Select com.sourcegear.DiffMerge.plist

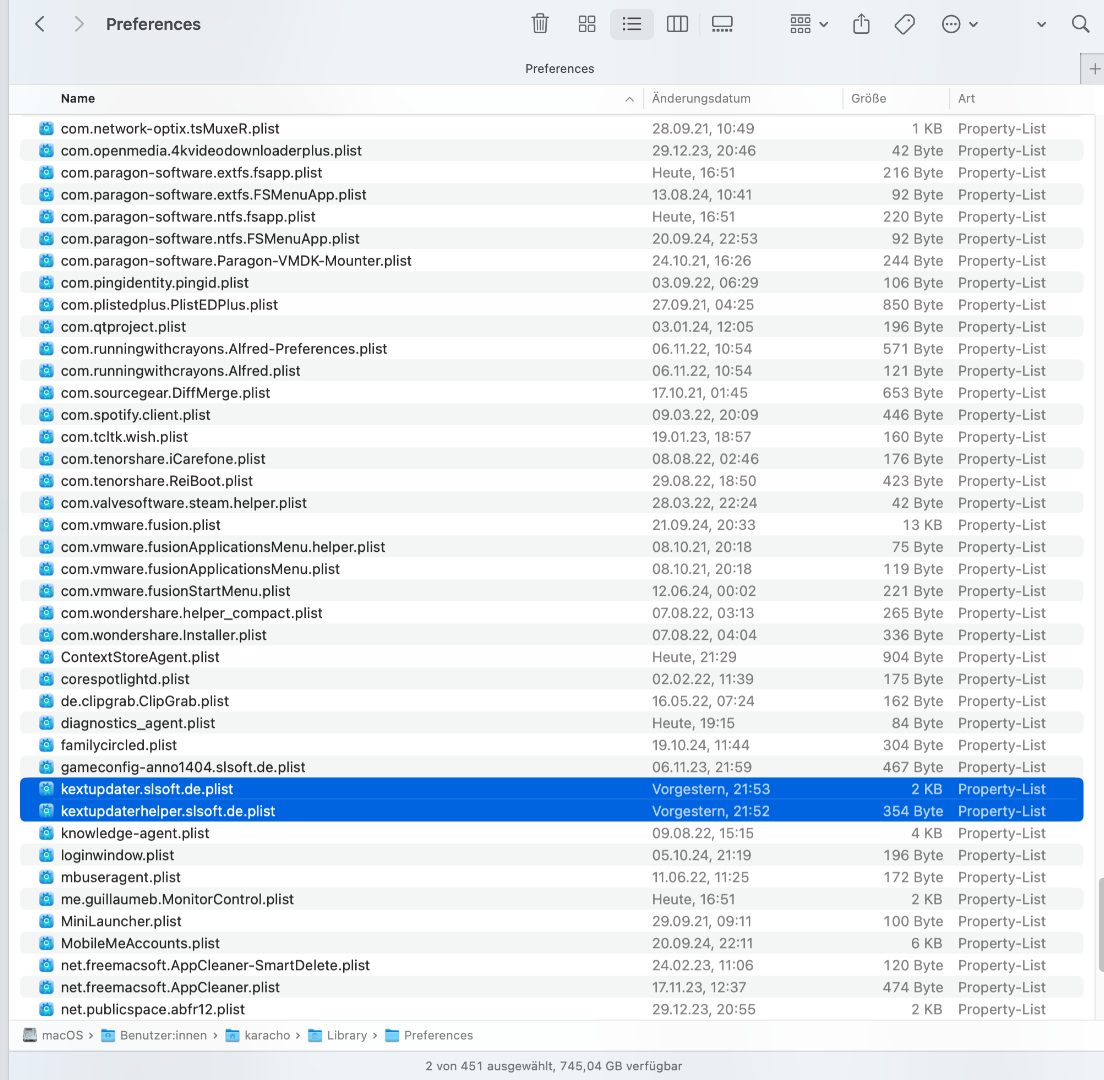coord(551,393)
